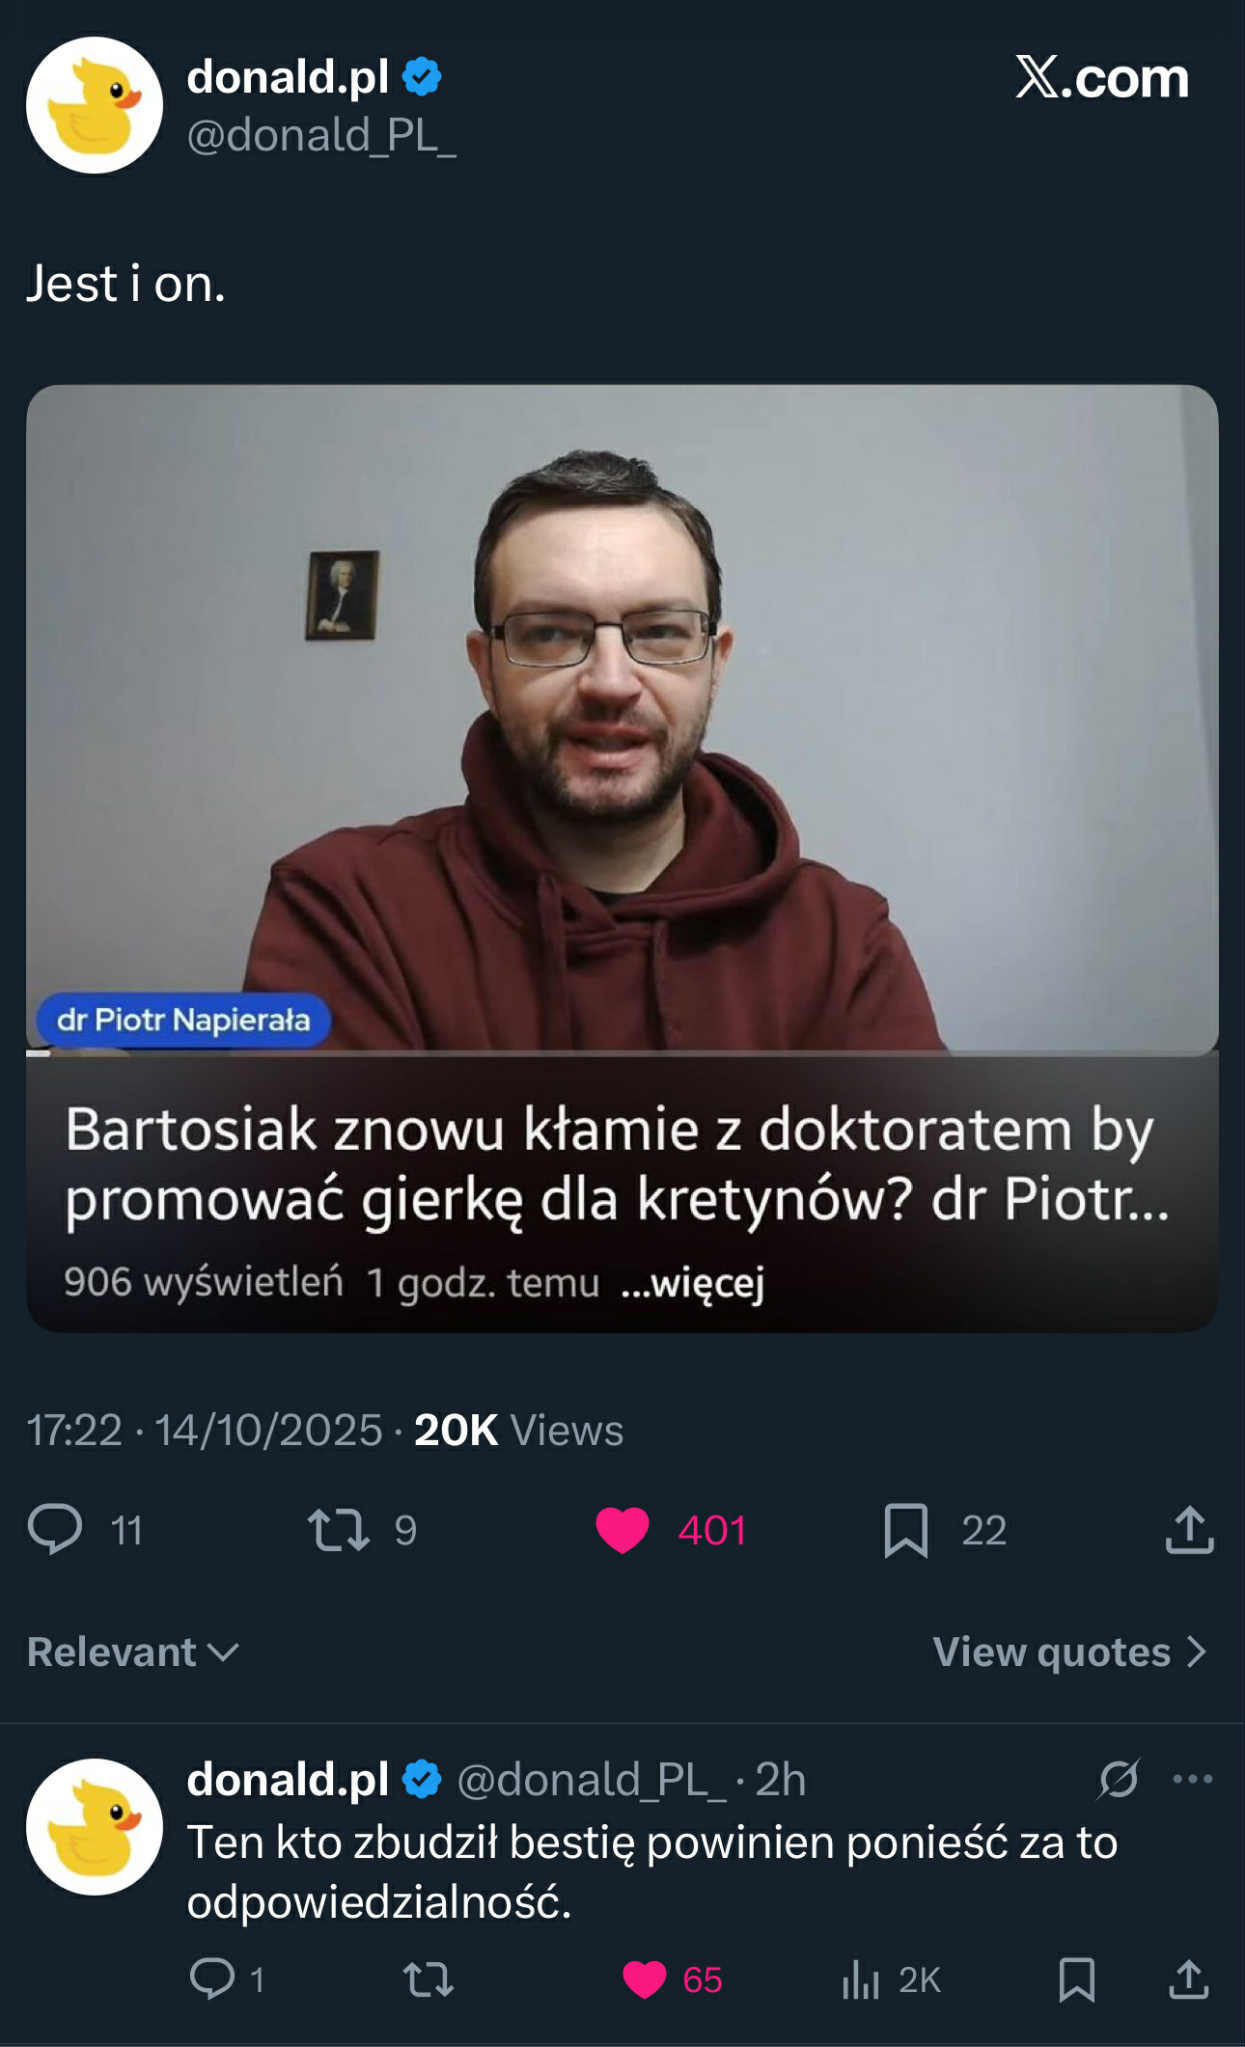The height and width of the screenshot is (2047, 1245).
Task: Share the main post via upload icon
Action: coord(1189,1530)
